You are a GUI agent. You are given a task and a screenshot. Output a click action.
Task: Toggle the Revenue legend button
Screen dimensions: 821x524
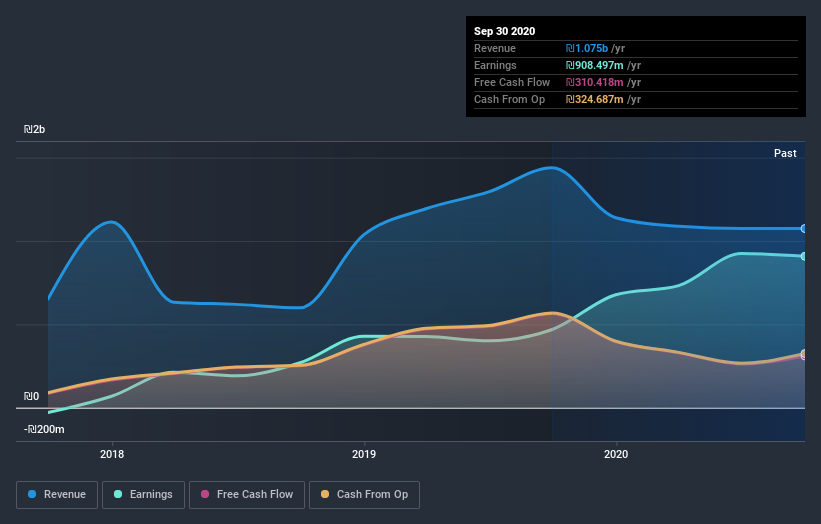[x=57, y=495]
